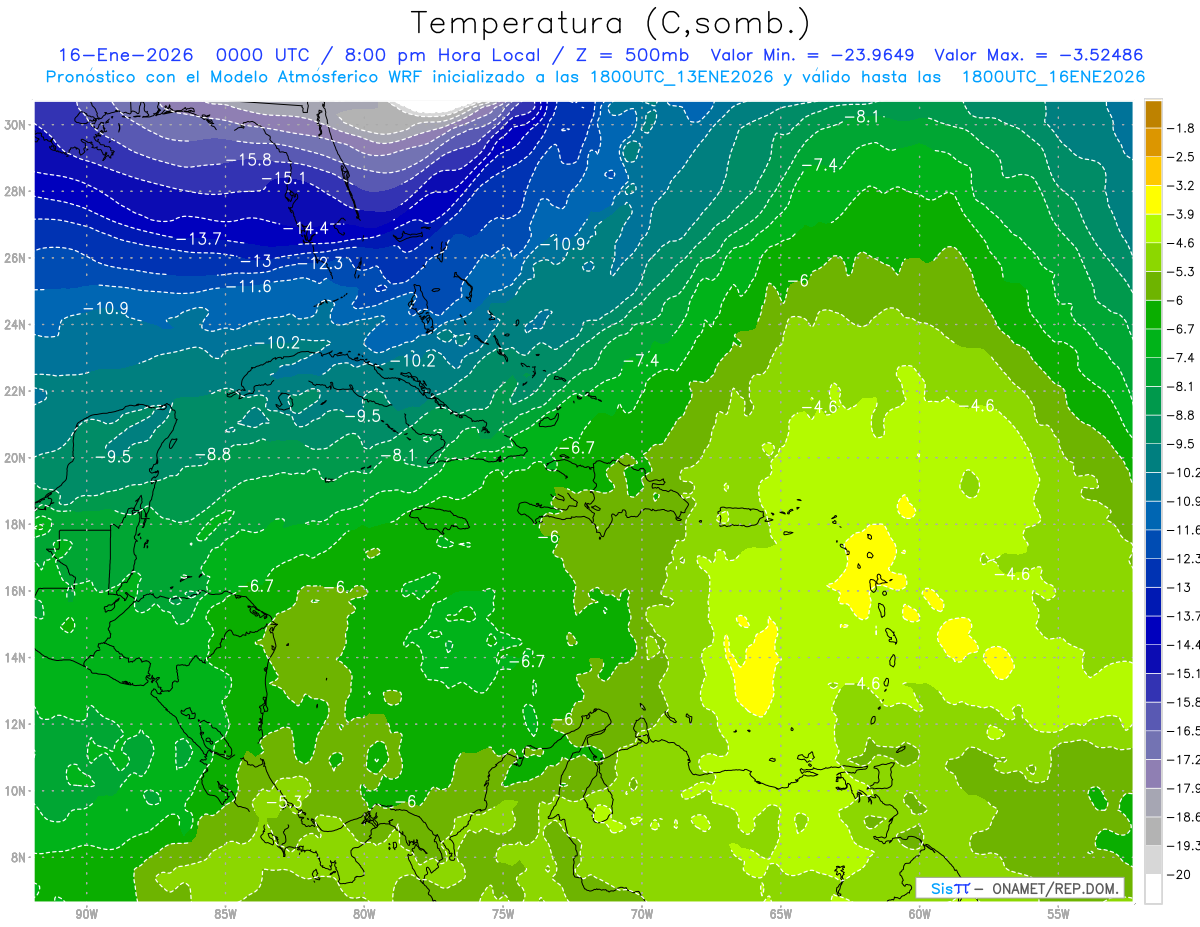Click the Puerto Rico island outline
Image resolution: width=1200 pixels, height=927 pixels.
pyautogui.click(x=739, y=517)
